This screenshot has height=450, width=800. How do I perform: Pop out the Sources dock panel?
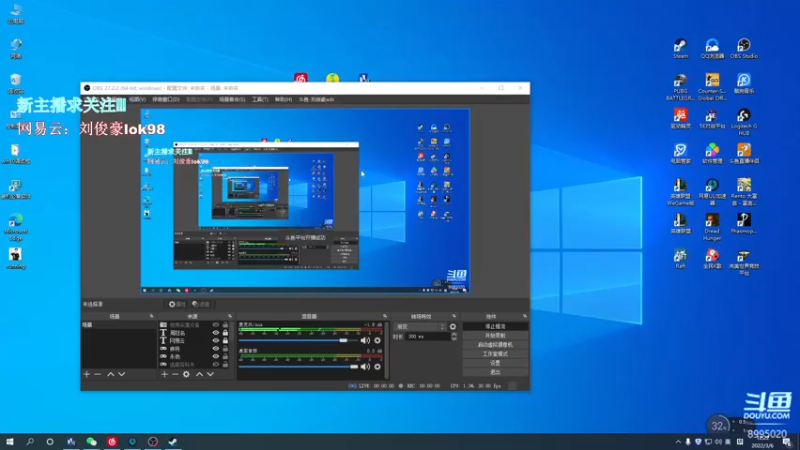(x=230, y=316)
